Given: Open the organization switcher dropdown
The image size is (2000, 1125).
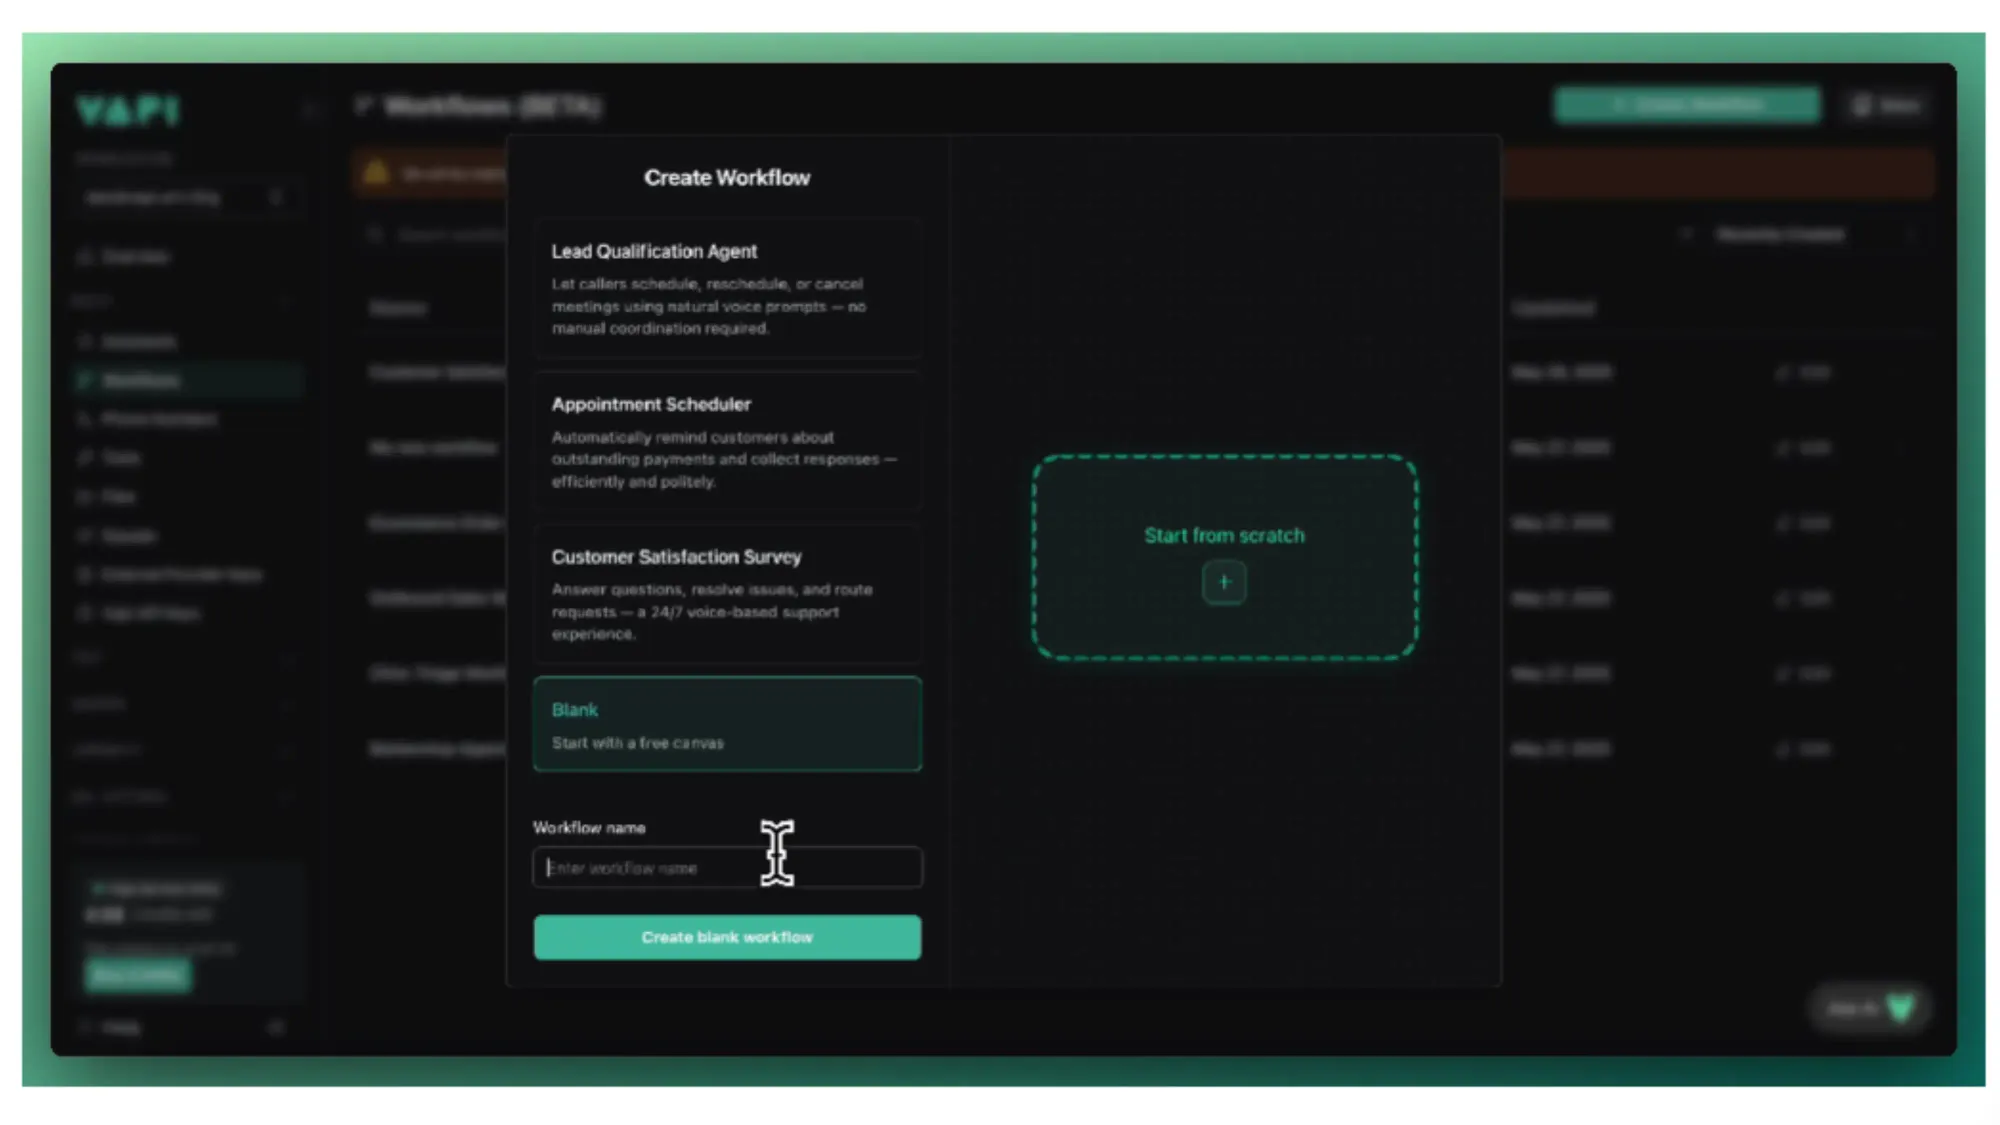Looking at the screenshot, I should point(190,196).
